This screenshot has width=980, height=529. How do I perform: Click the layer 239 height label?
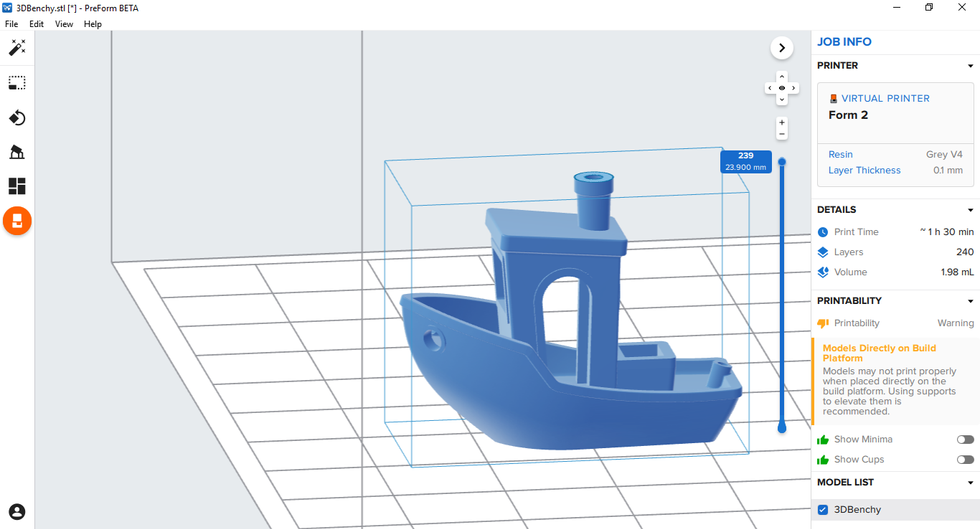(x=746, y=161)
